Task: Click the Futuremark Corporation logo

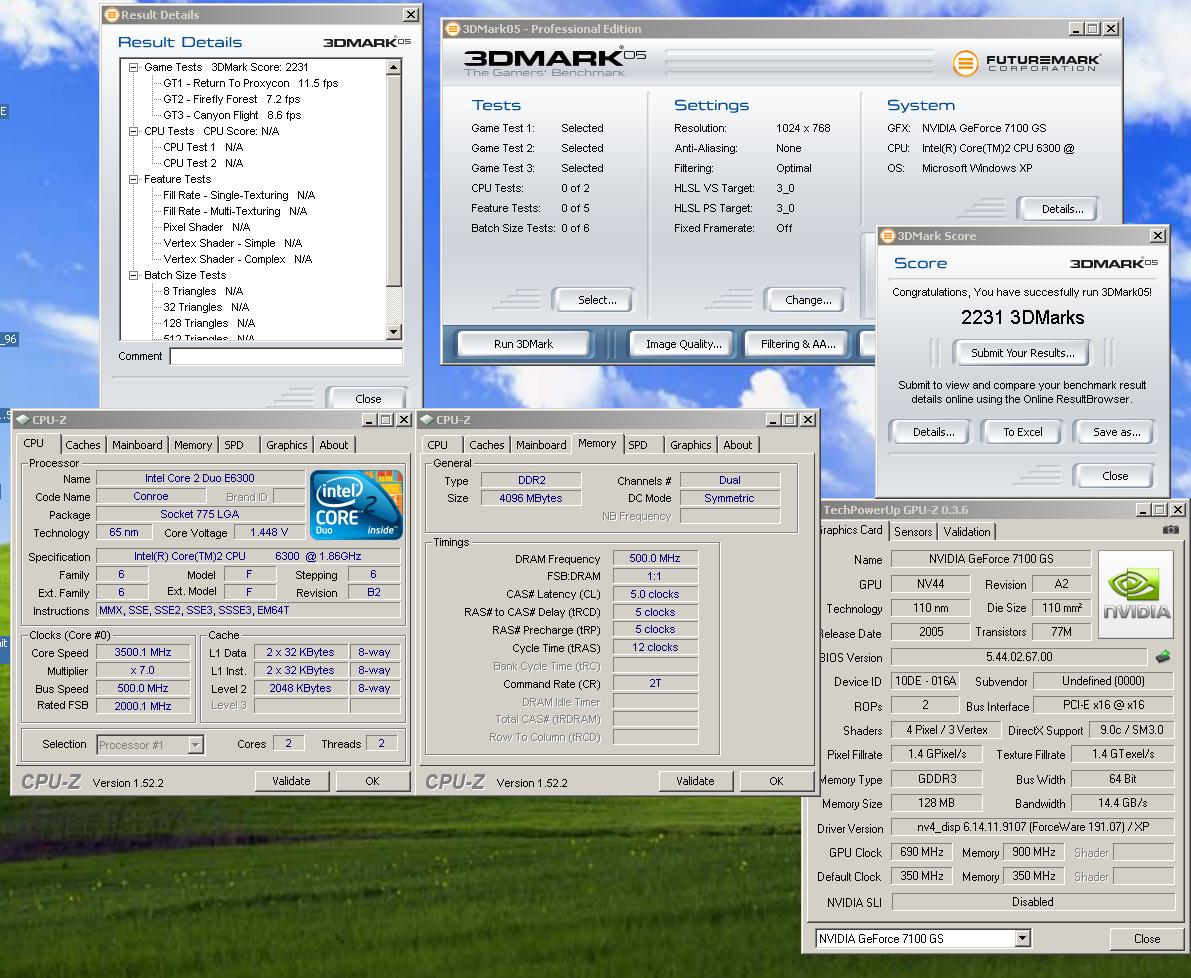Action: [1026, 62]
